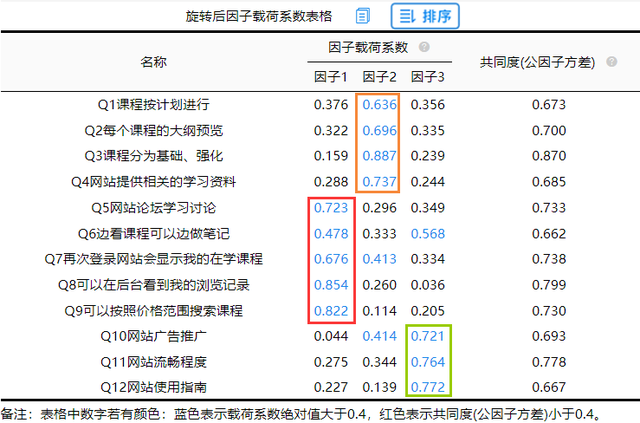Select the 因子1 column header
Image resolution: width=640 pixels, height=423 pixels.
pos(331,77)
